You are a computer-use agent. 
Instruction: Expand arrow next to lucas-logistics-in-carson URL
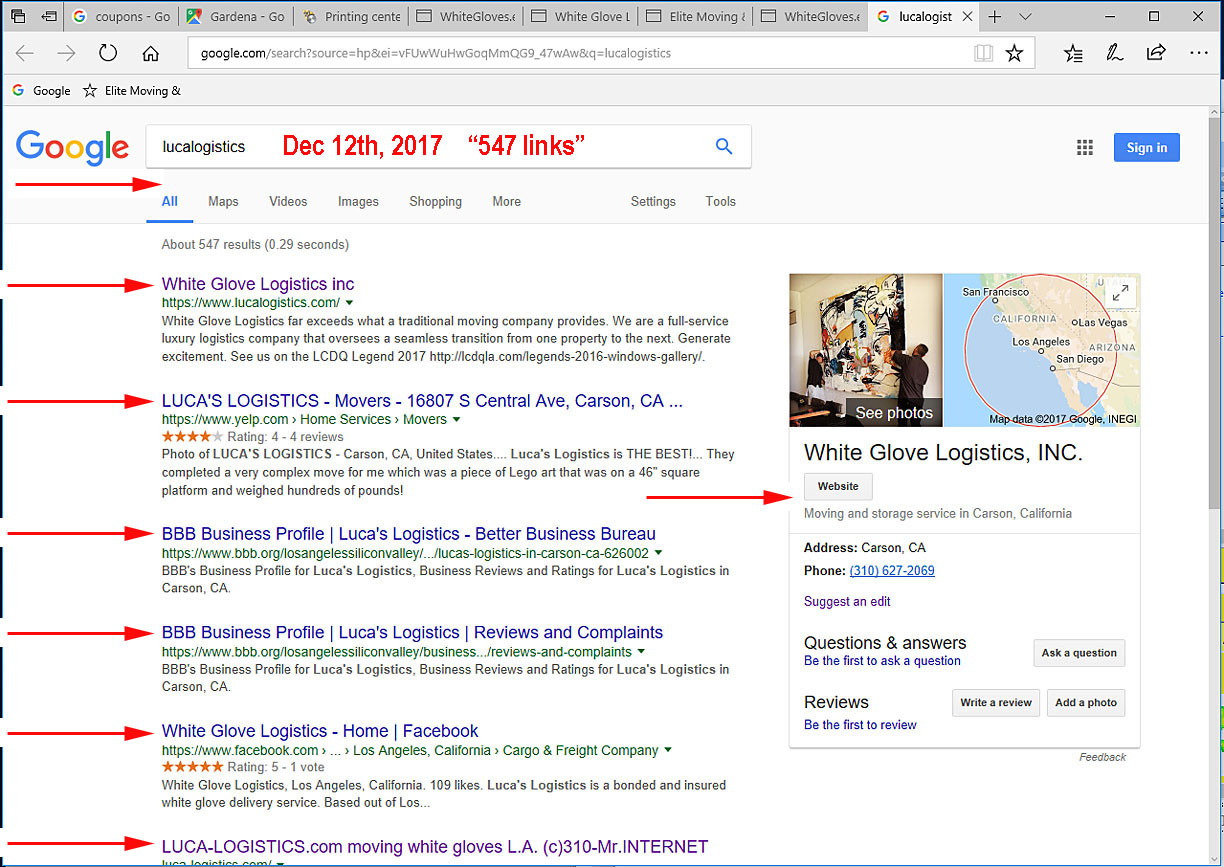point(658,553)
